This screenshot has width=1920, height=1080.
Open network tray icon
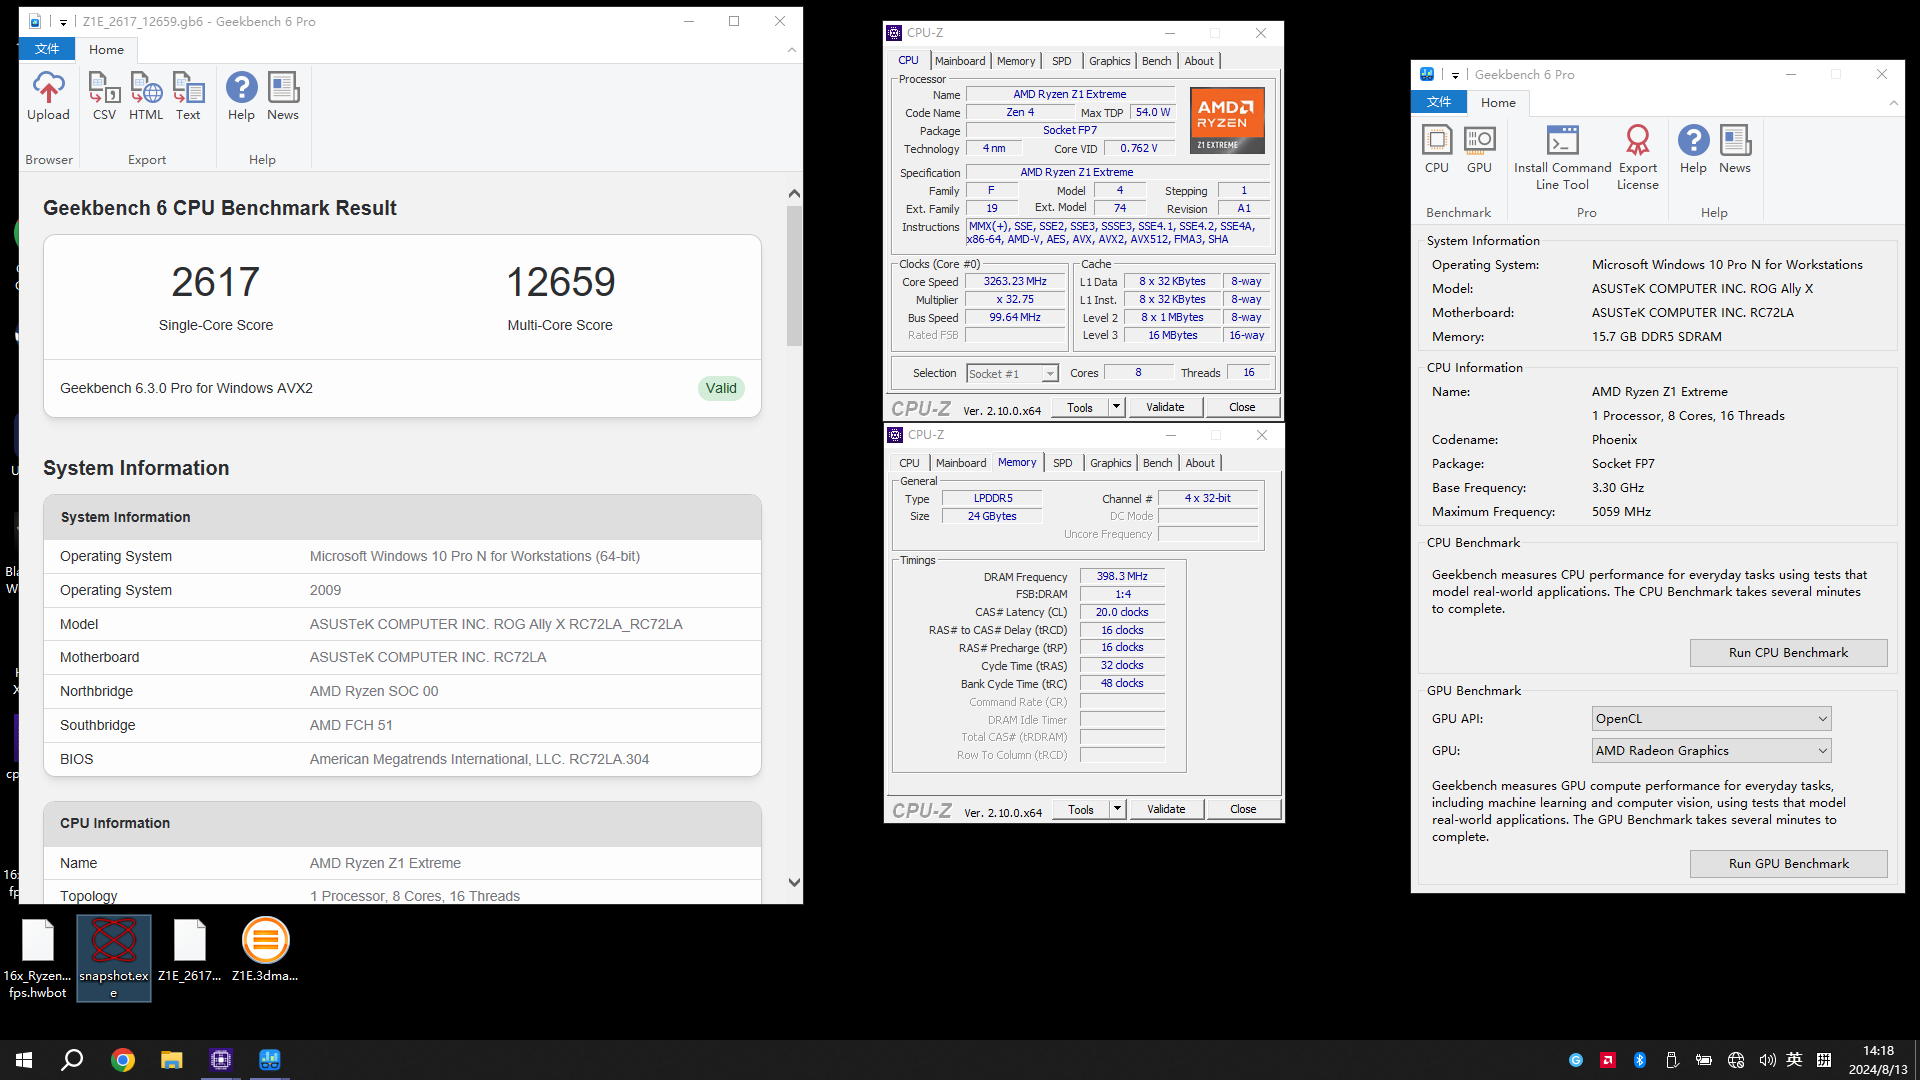pos(1736,1060)
